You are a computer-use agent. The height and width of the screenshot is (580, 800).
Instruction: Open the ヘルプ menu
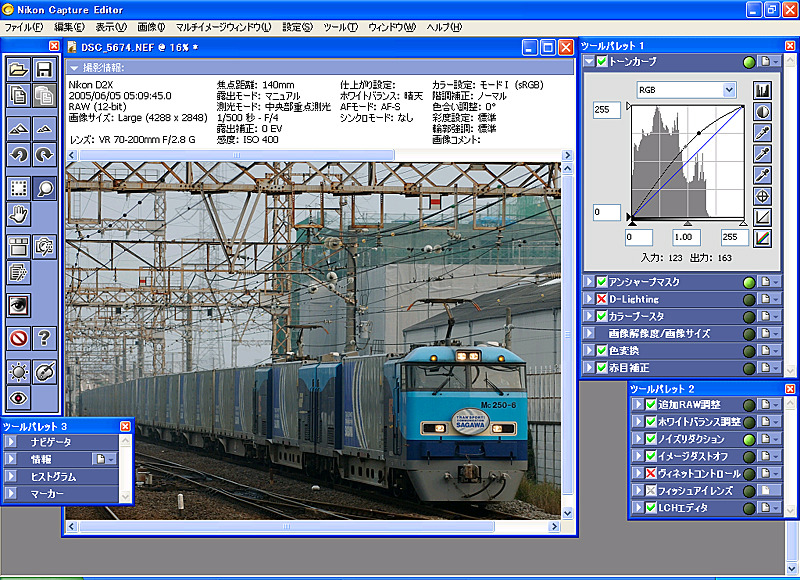coord(444,27)
